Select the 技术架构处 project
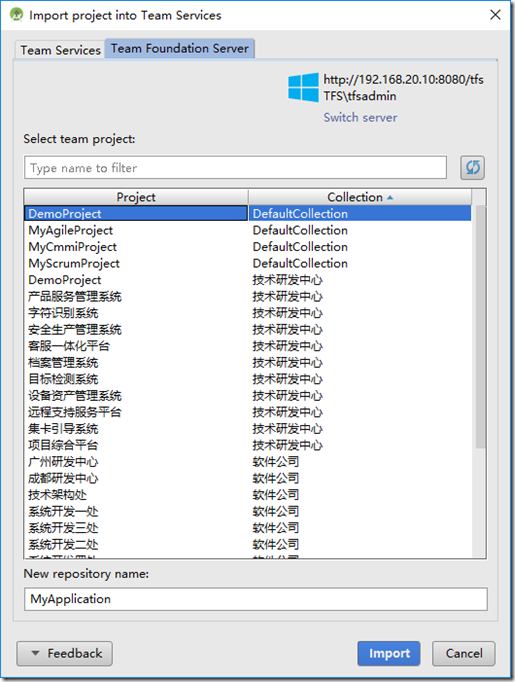Screen dimensions: 515x682 [248, 494]
